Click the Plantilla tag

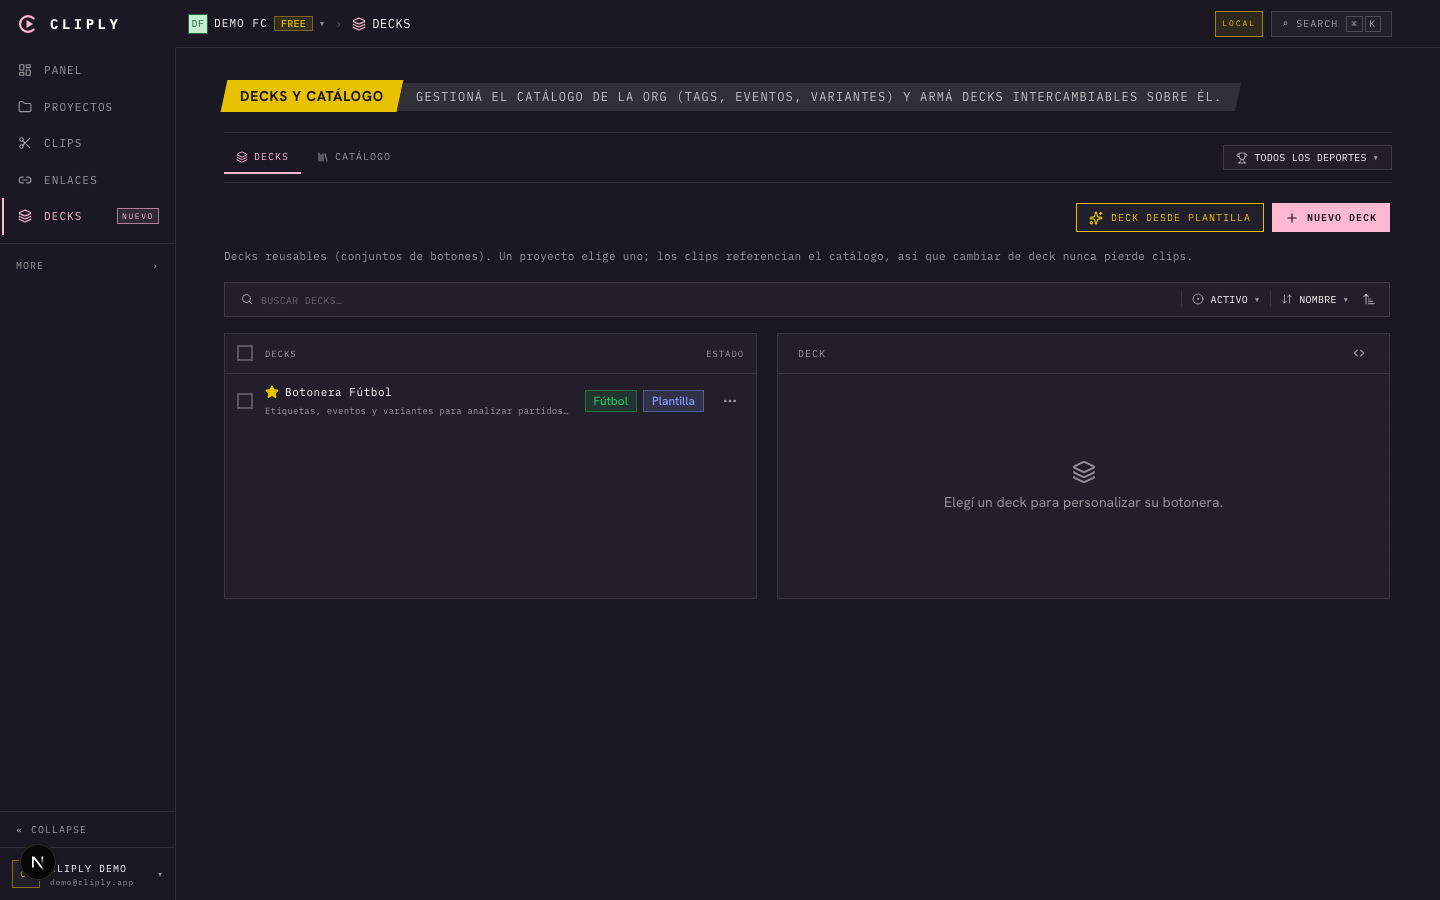[673, 401]
